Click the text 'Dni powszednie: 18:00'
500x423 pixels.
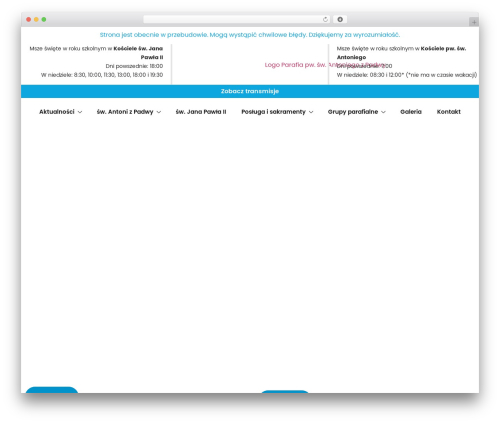(x=134, y=66)
